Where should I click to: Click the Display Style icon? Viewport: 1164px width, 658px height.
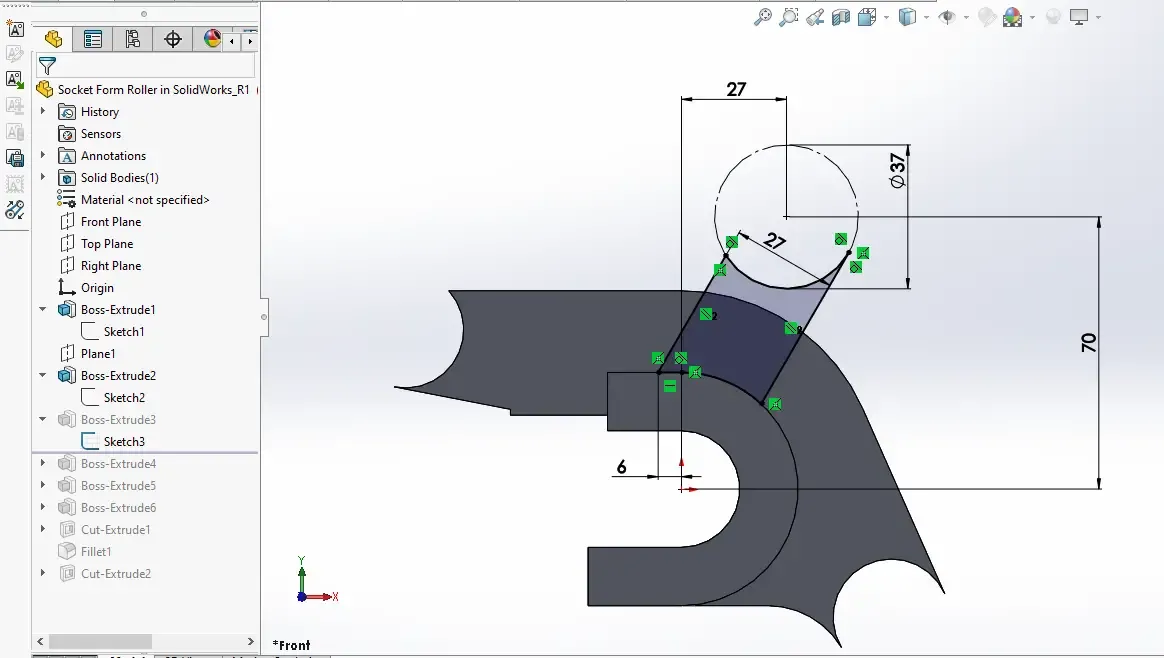coord(906,16)
